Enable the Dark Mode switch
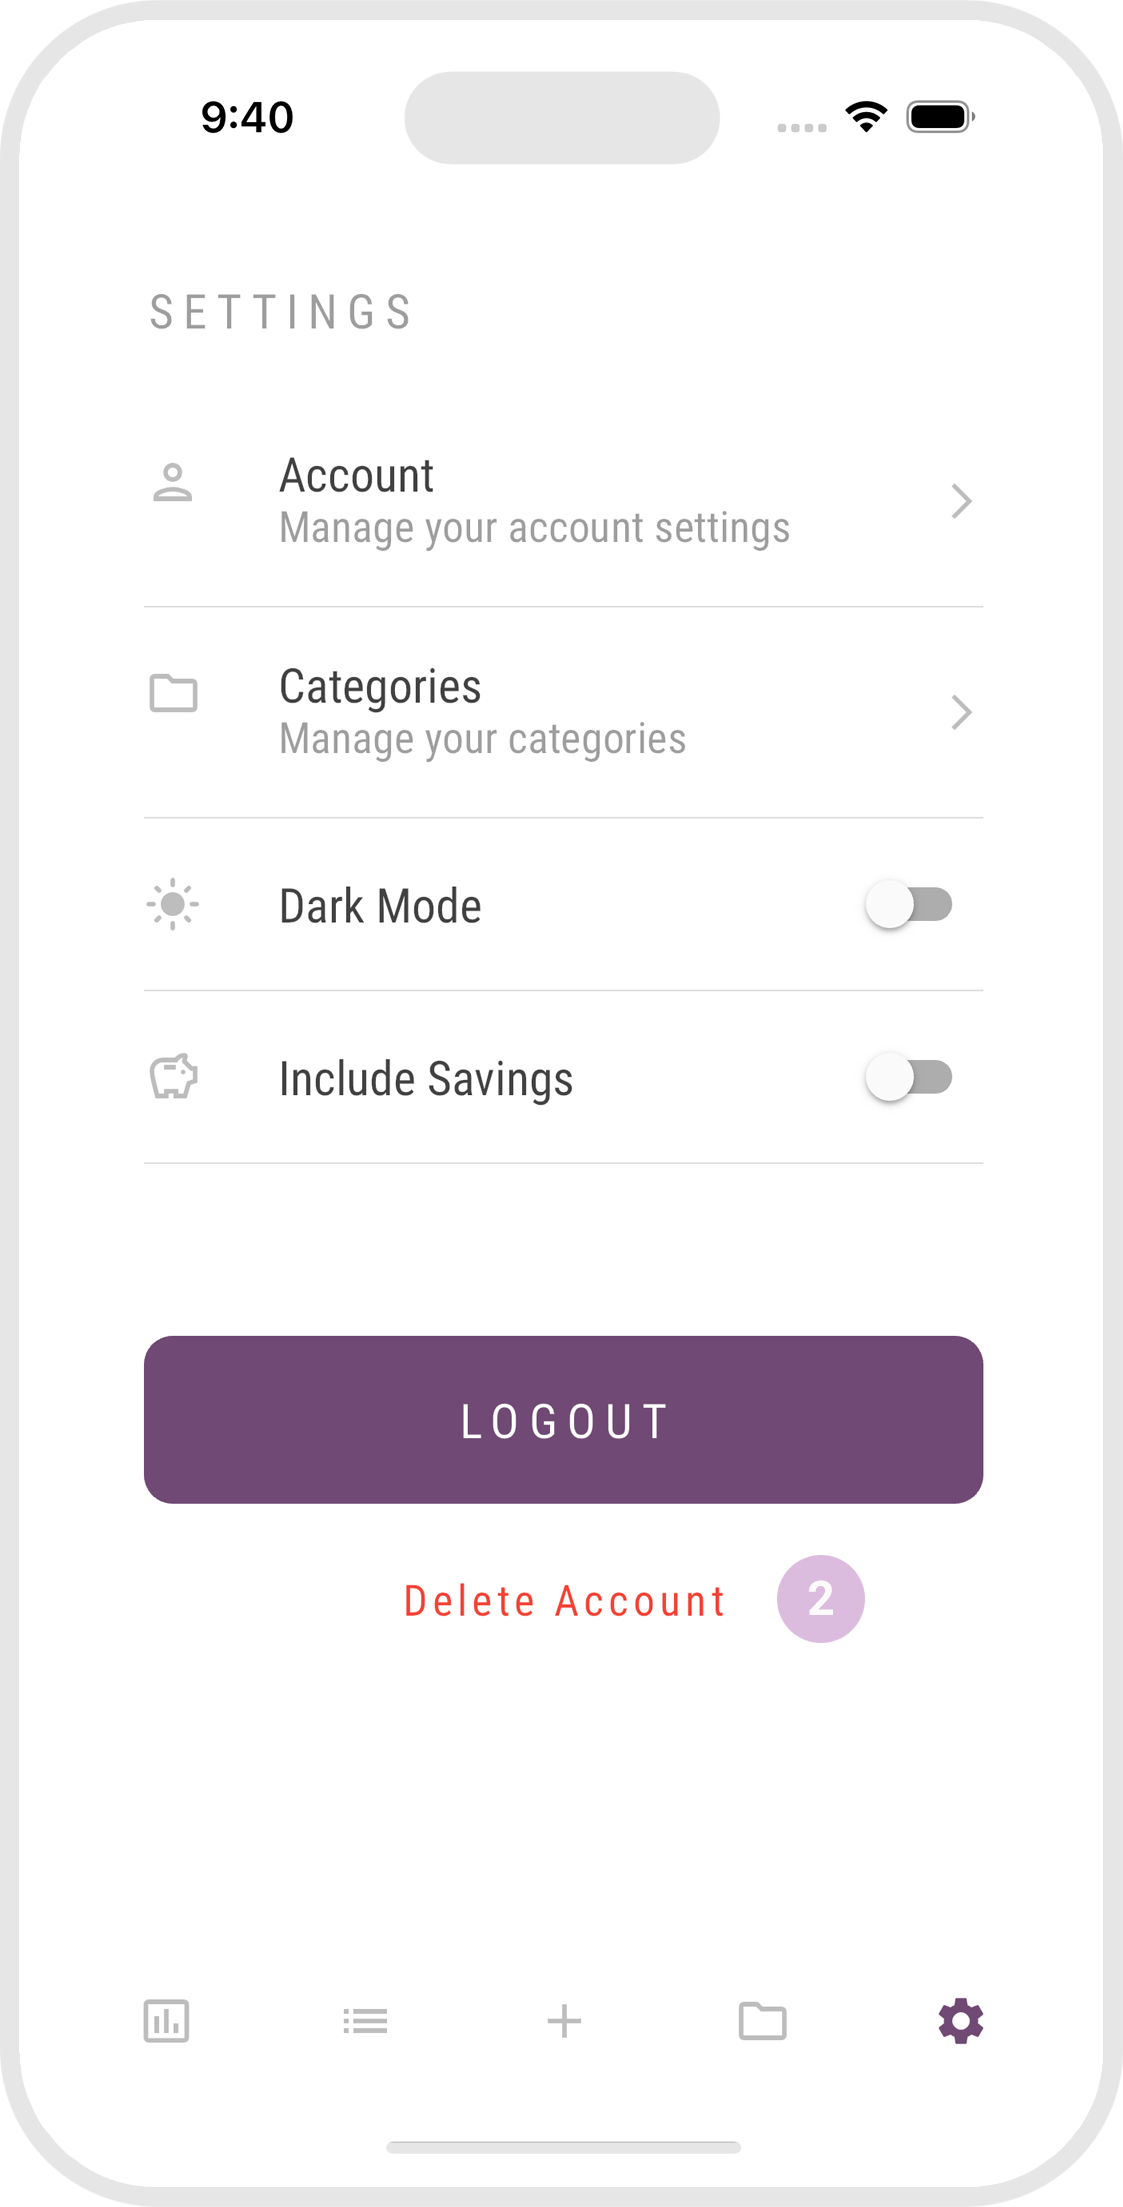 click(x=909, y=905)
